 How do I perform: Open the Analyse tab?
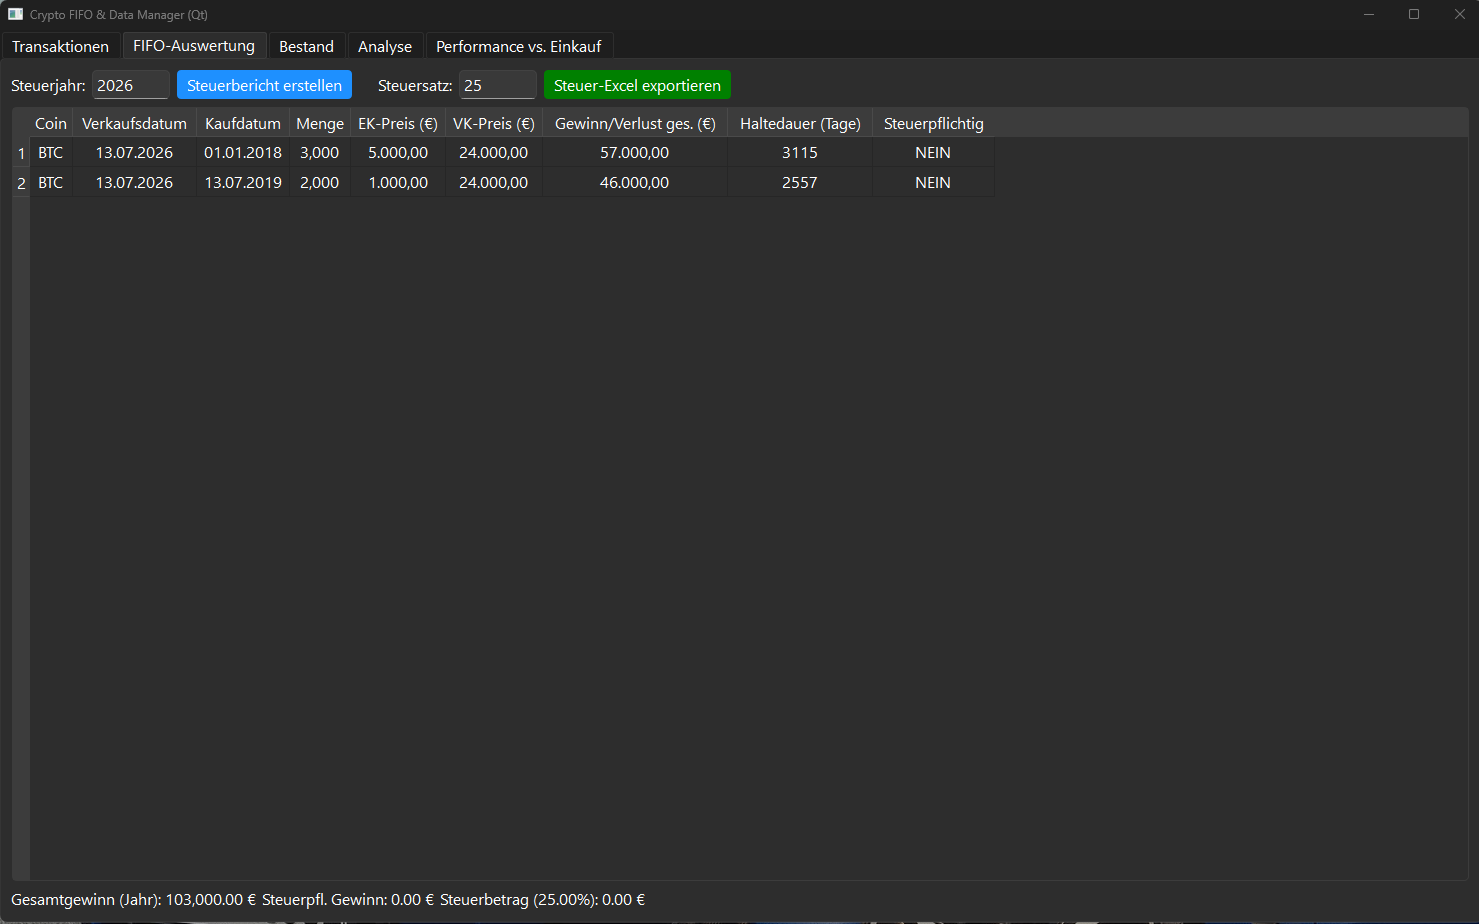(384, 47)
